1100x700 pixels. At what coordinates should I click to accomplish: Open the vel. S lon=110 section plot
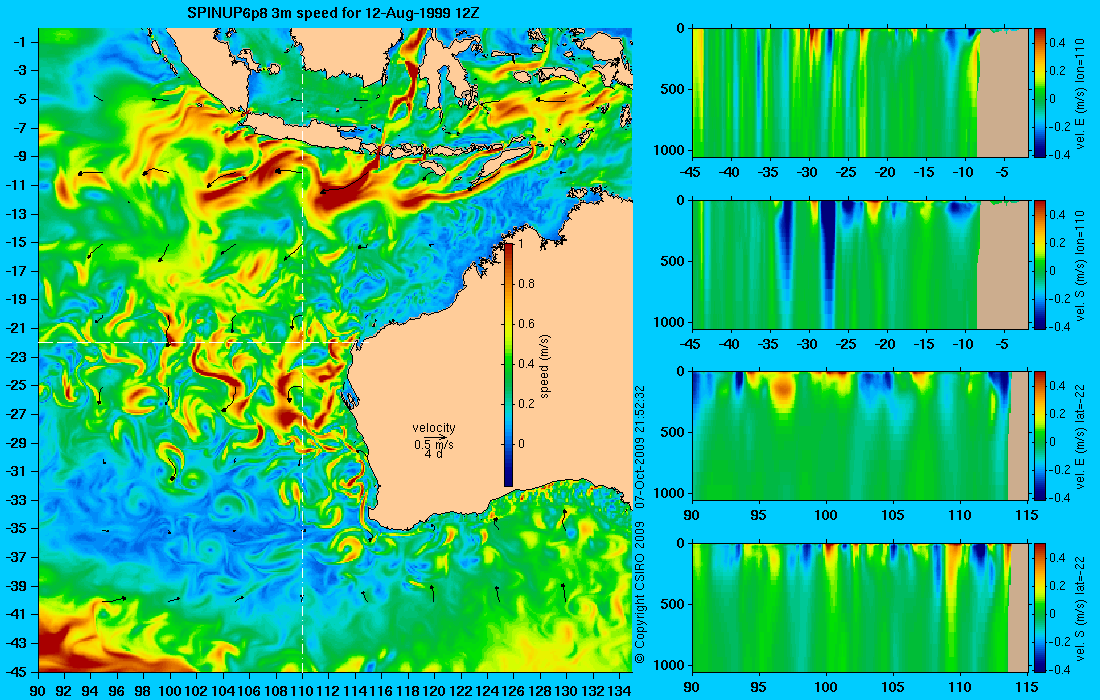860,264
